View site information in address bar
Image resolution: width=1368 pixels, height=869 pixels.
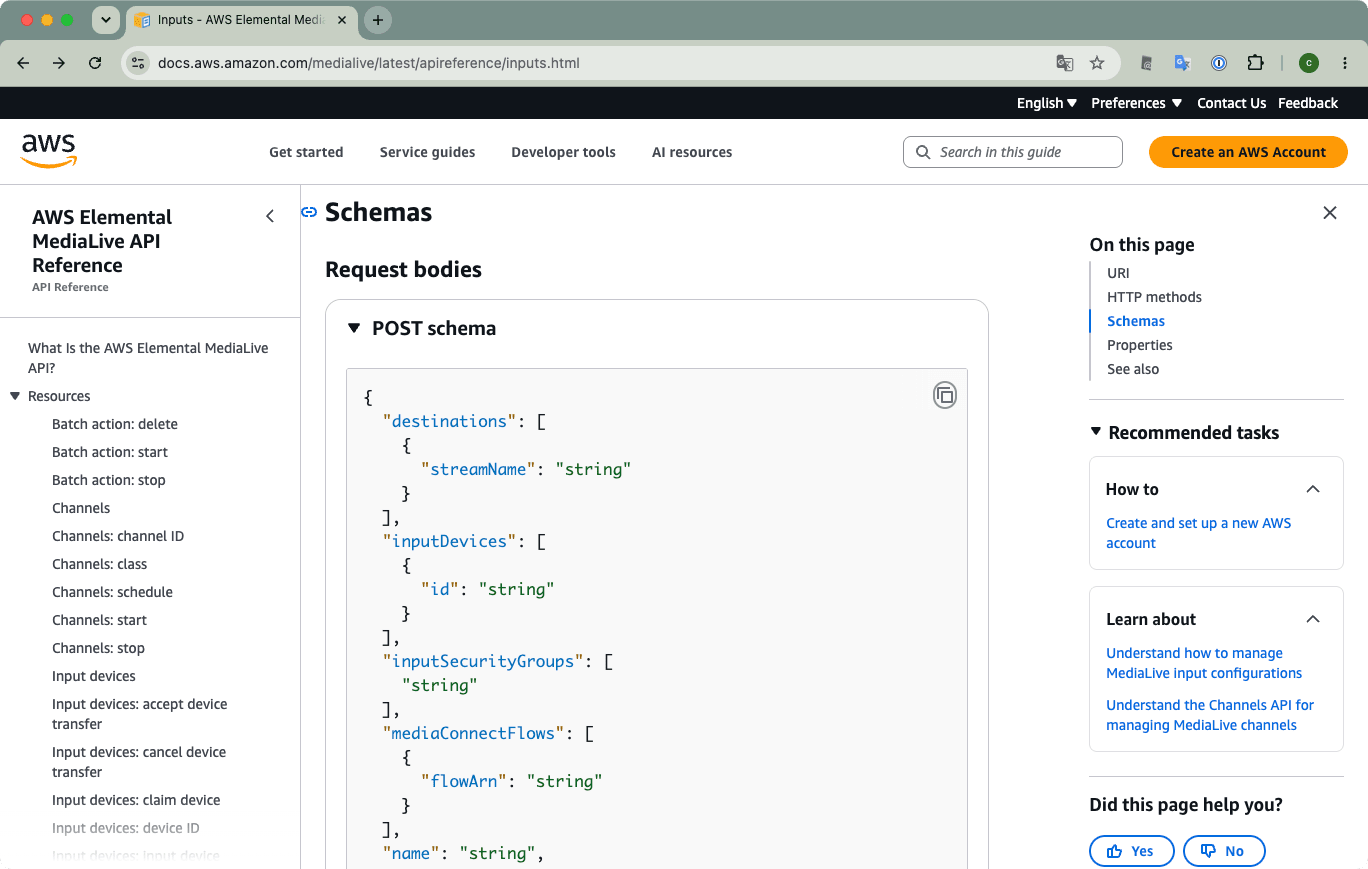pyautogui.click(x=138, y=63)
